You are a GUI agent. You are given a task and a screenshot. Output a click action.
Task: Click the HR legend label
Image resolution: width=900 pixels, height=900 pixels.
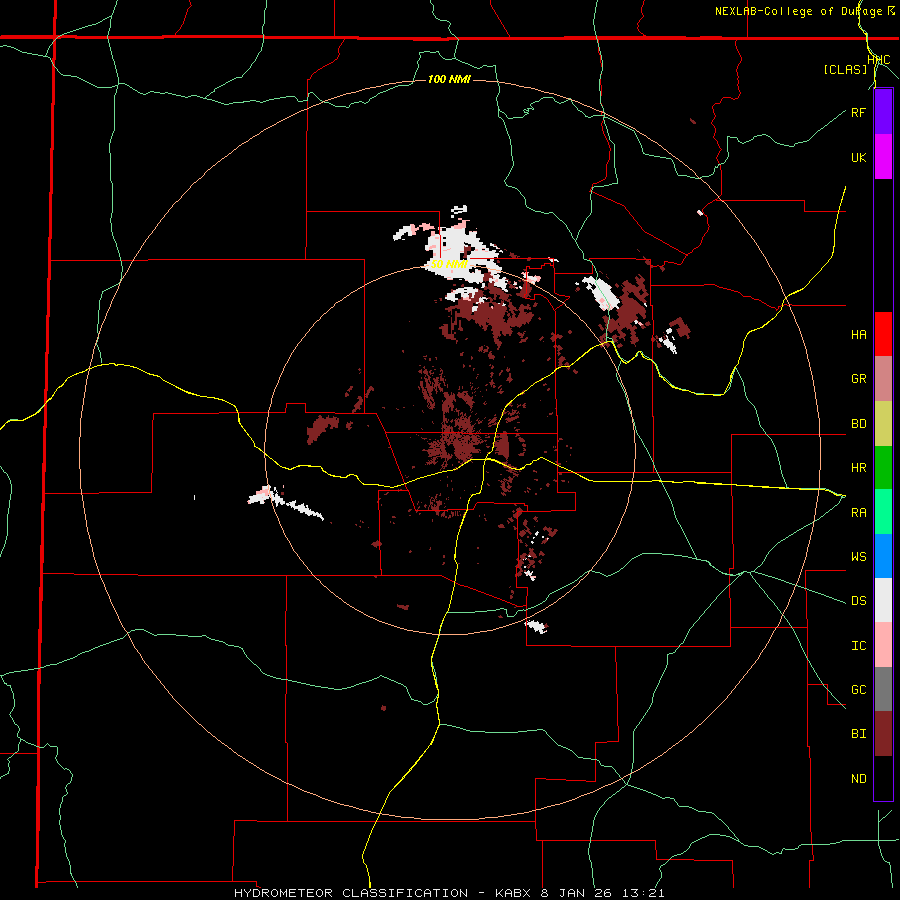pyautogui.click(x=858, y=468)
